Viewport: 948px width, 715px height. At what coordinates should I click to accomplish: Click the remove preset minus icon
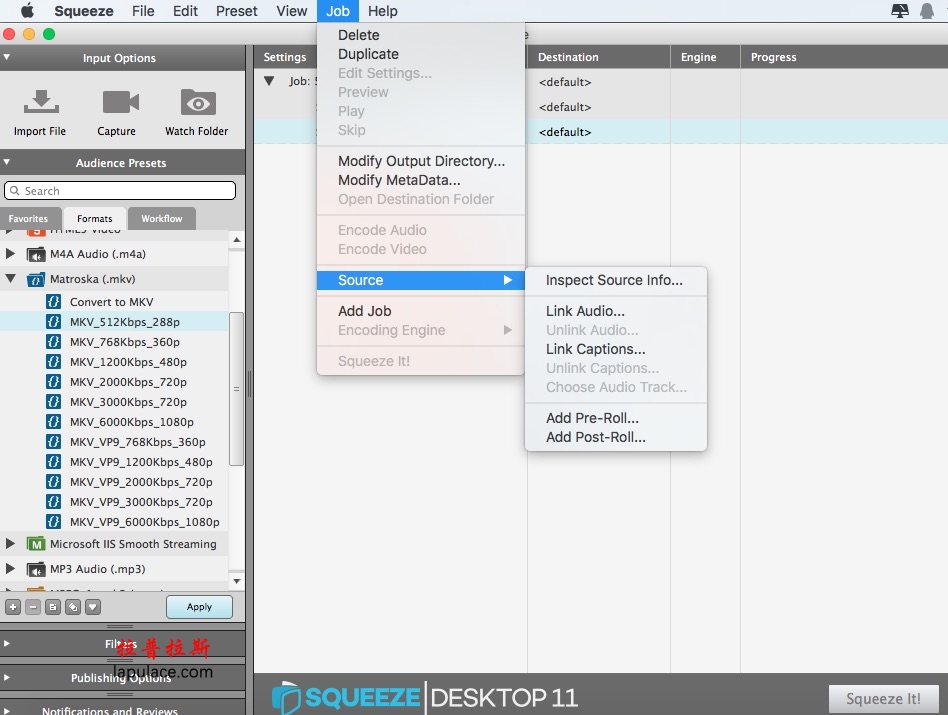pyautogui.click(x=33, y=607)
